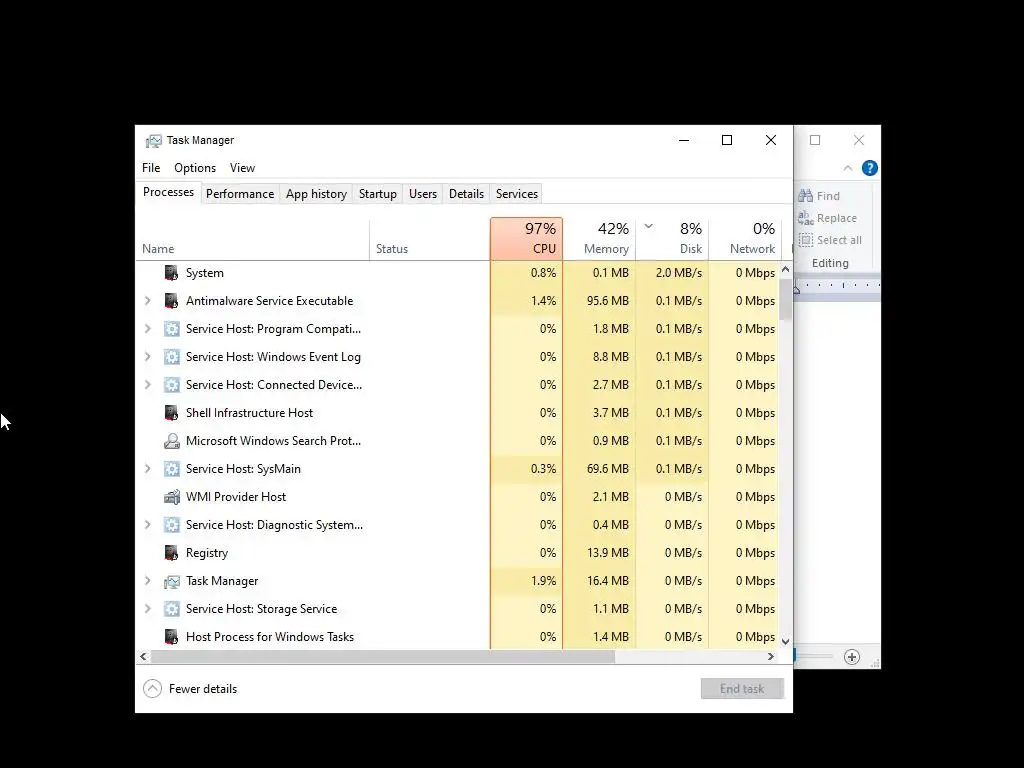Image resolution: width=1024 pixels, height=768 pixels.
Task: Expand the Antimalware Service Executable row
Action: pyautogui.click(x=148, y=301)
